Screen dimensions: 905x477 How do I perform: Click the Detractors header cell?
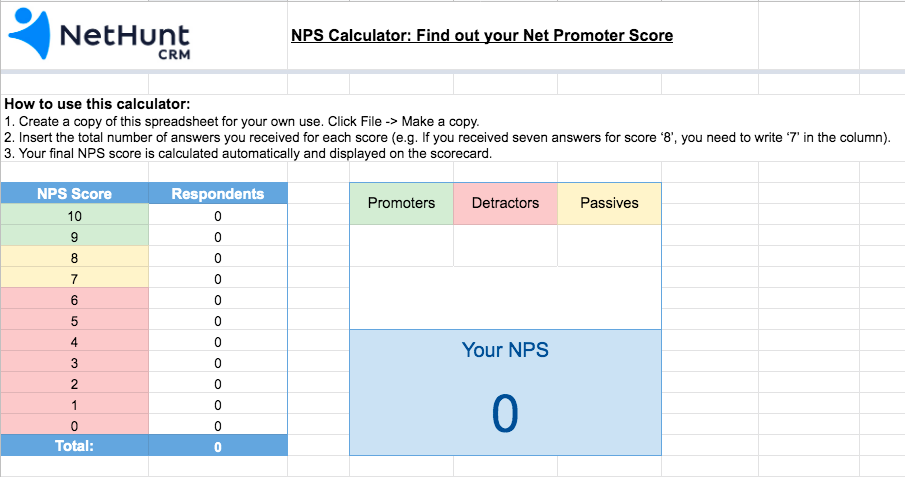pyautogui.click(x=505, y=203)
